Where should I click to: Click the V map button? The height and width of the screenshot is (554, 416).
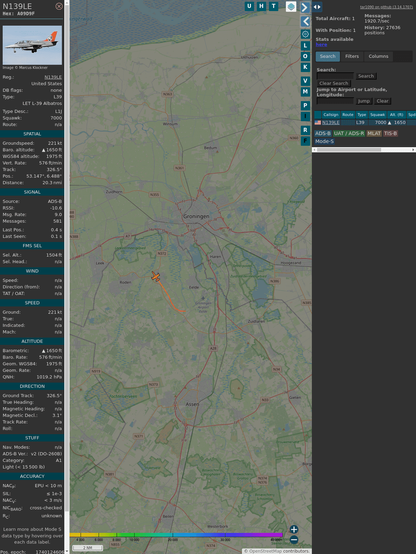(x=305, y=81)
